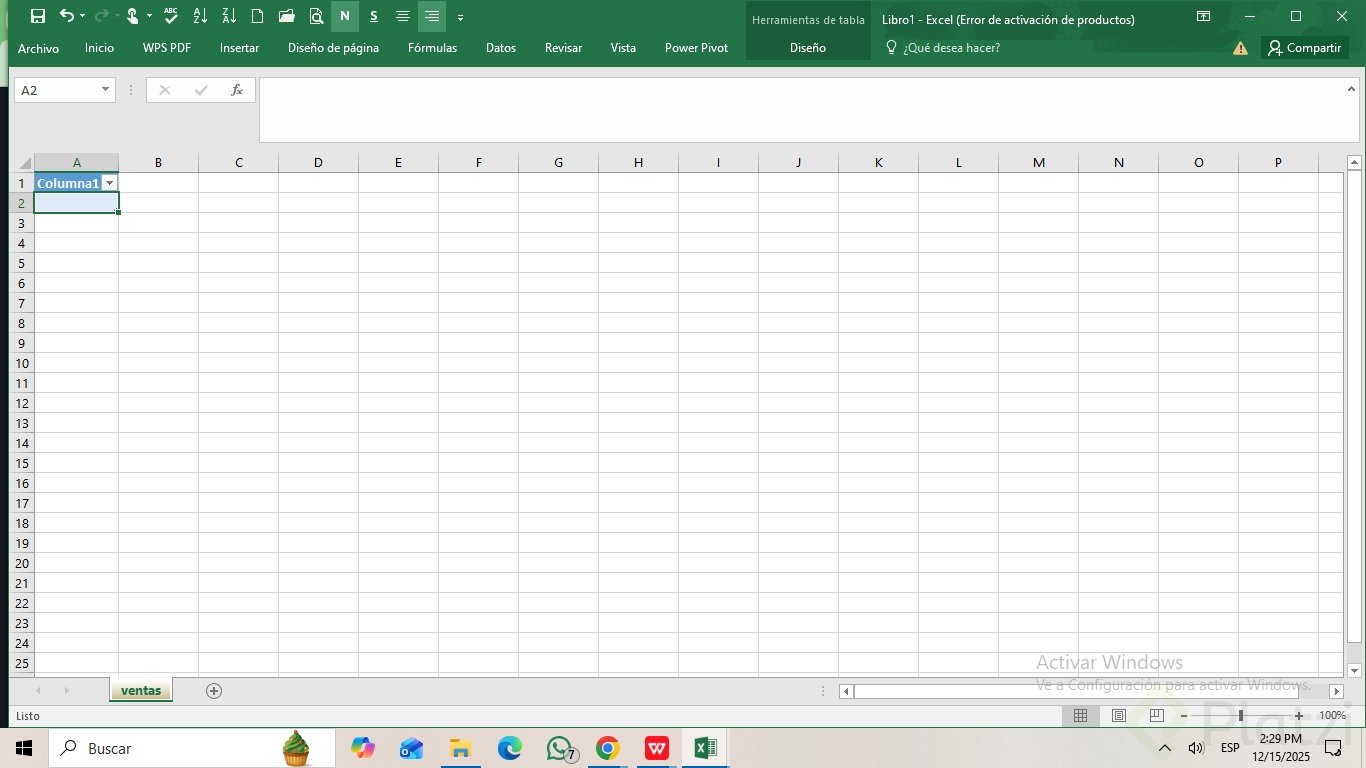Undo the last action

66,16
